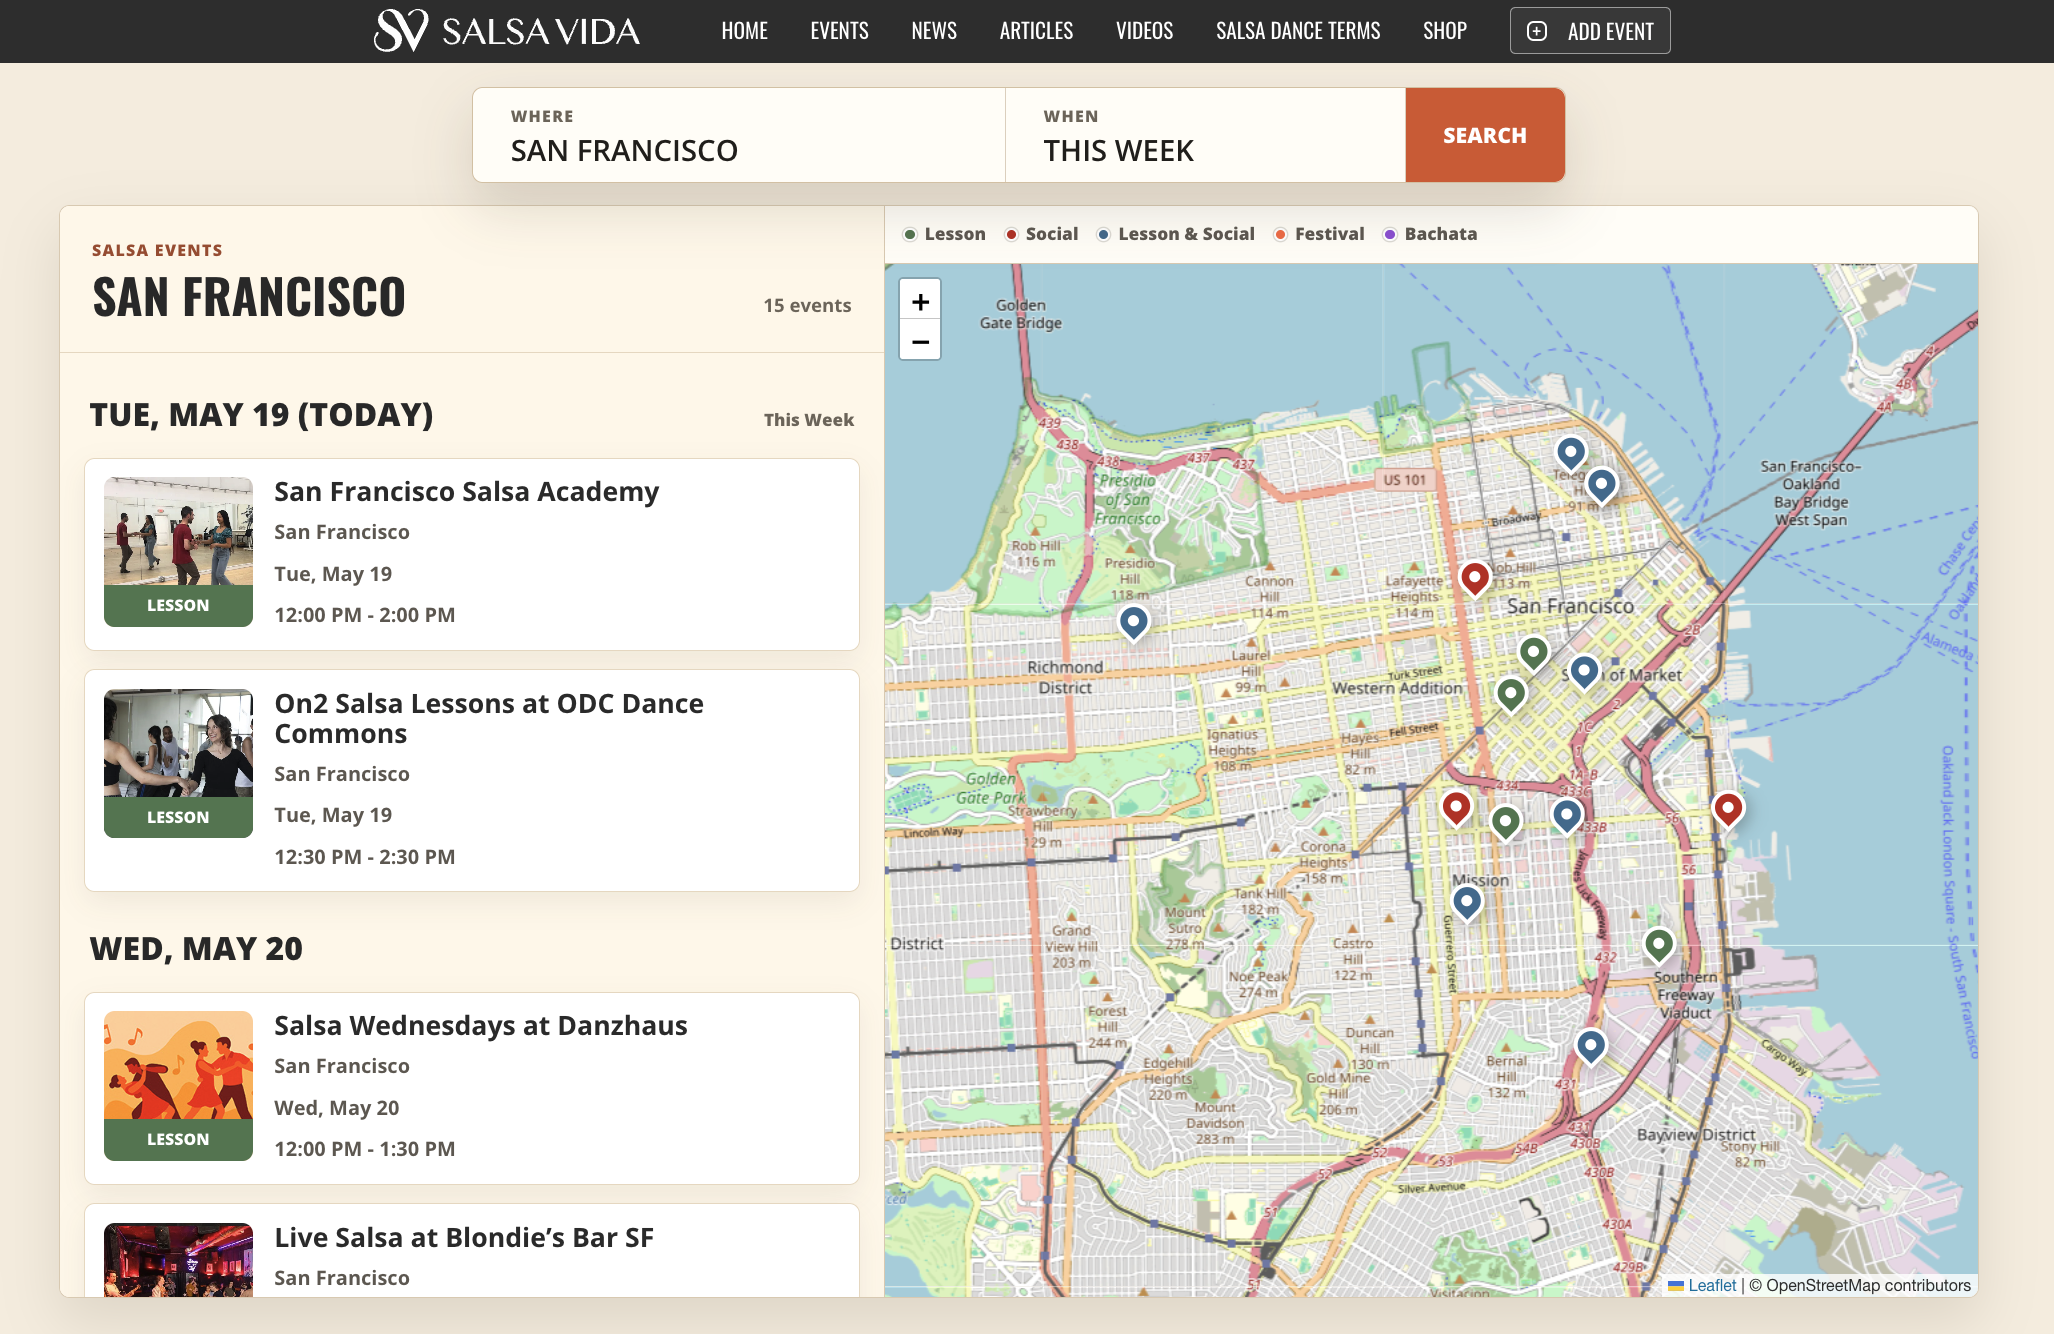Click the orange Search button

click(x=1485, y=135)
